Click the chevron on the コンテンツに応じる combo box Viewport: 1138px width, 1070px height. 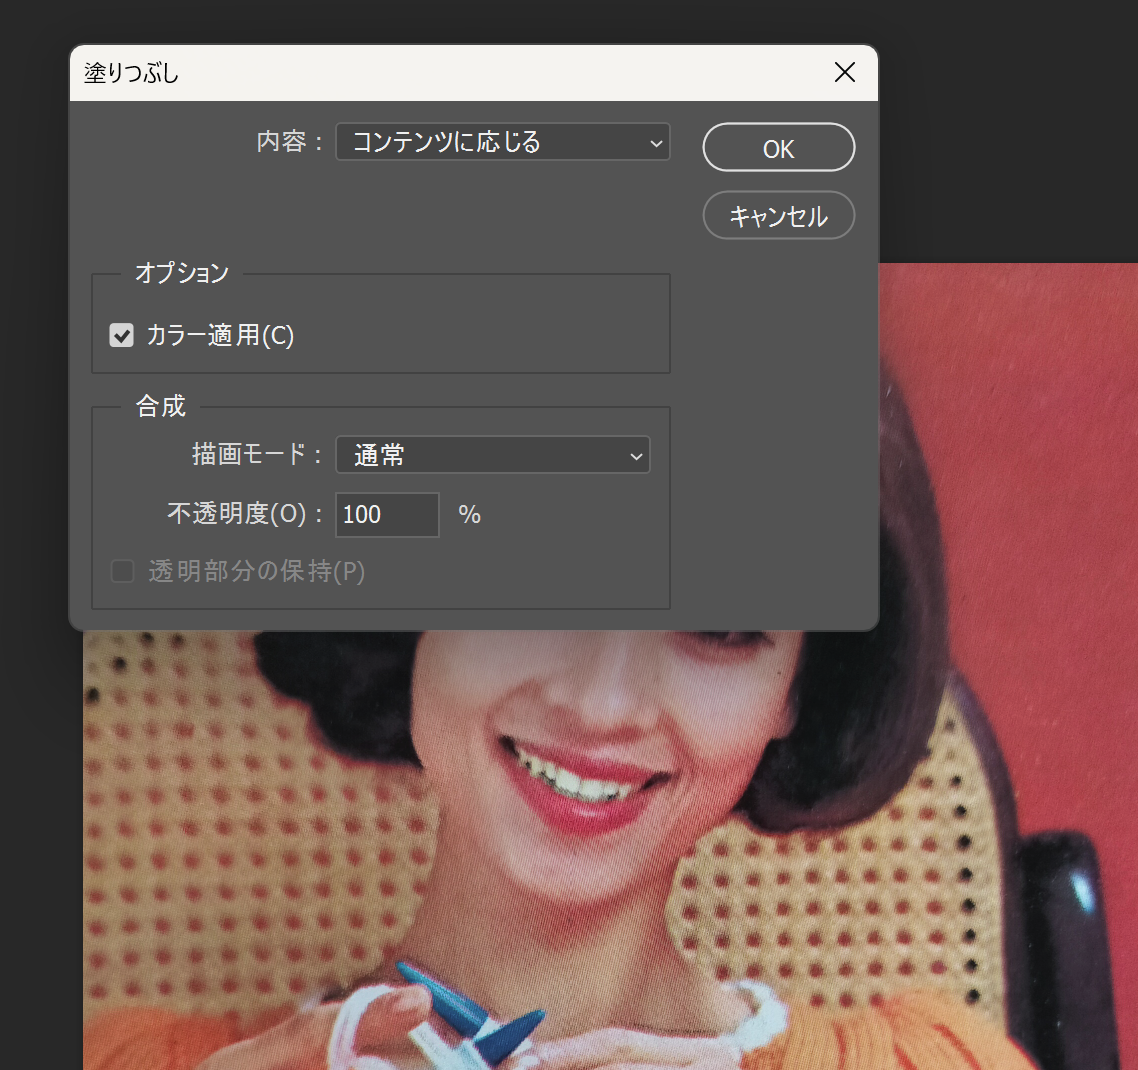click(656, 142)
